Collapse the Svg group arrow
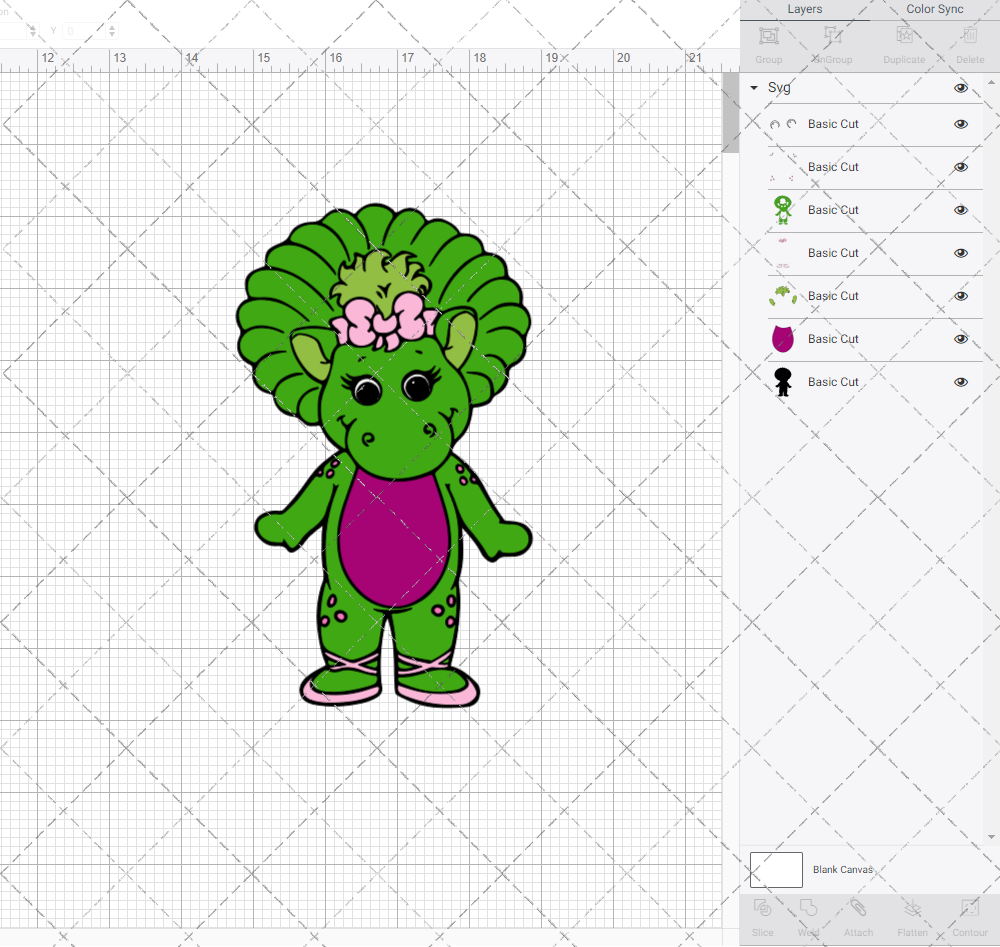The width and height of the screenshot is (1000, 947). (x=754, y=87)
